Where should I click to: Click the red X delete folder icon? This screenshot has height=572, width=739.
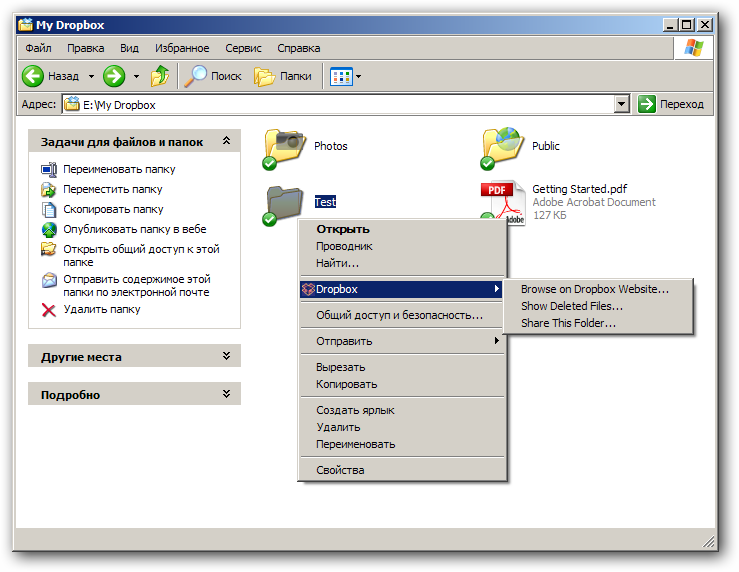[49, 310]
